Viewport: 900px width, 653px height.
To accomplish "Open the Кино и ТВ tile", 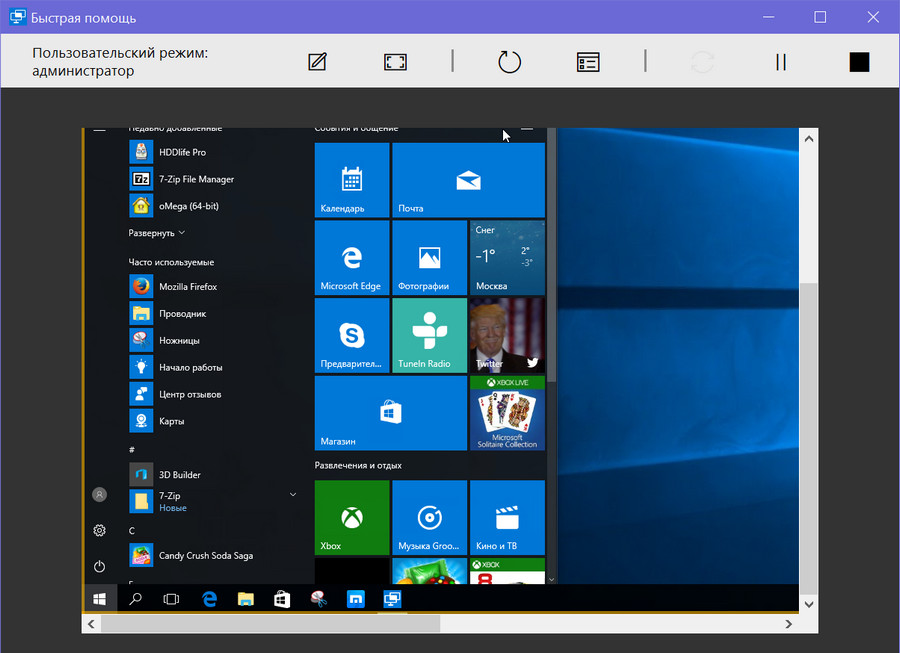I will [507, 518].
